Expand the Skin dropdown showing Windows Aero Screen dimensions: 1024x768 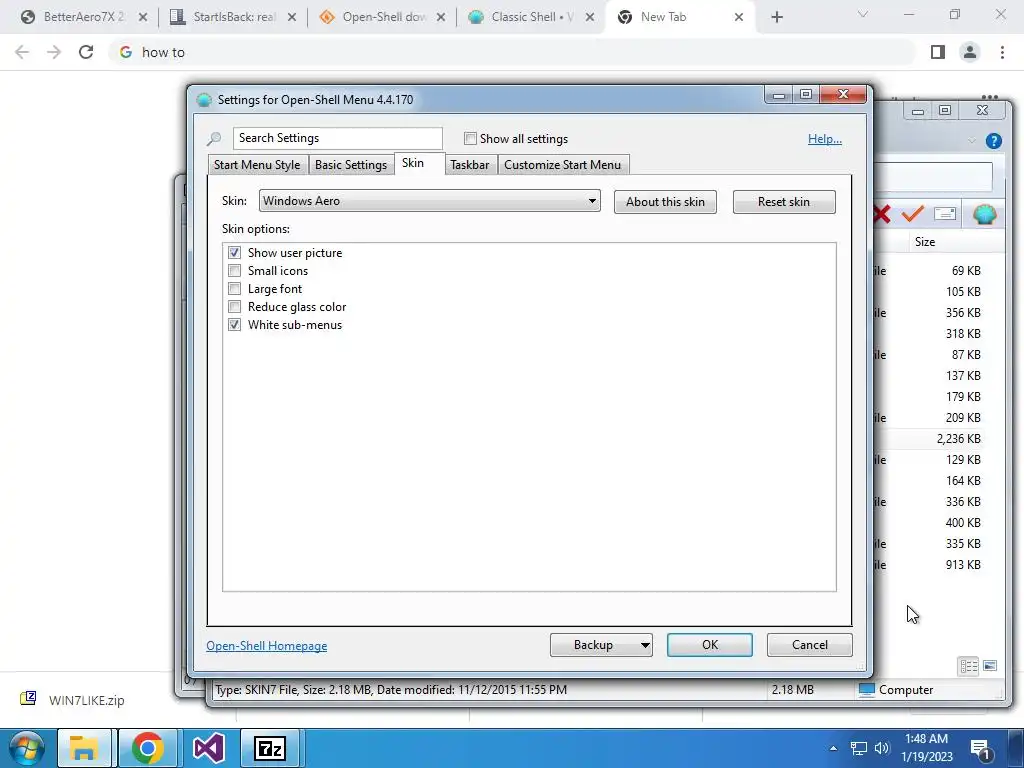click(x=430, y=201)
